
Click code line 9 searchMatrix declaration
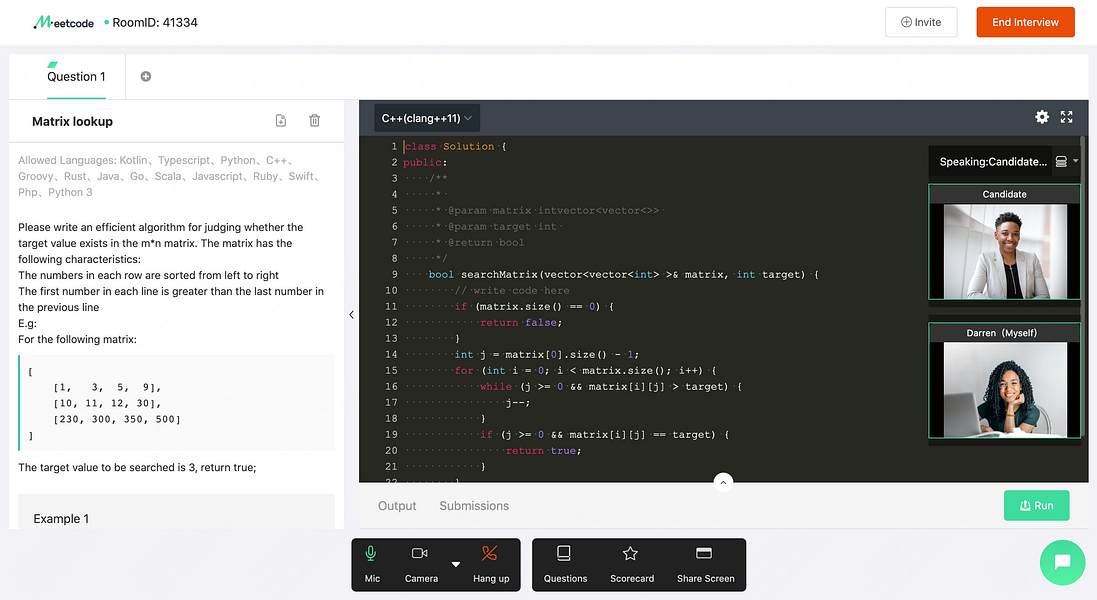[x=623, y=274]
